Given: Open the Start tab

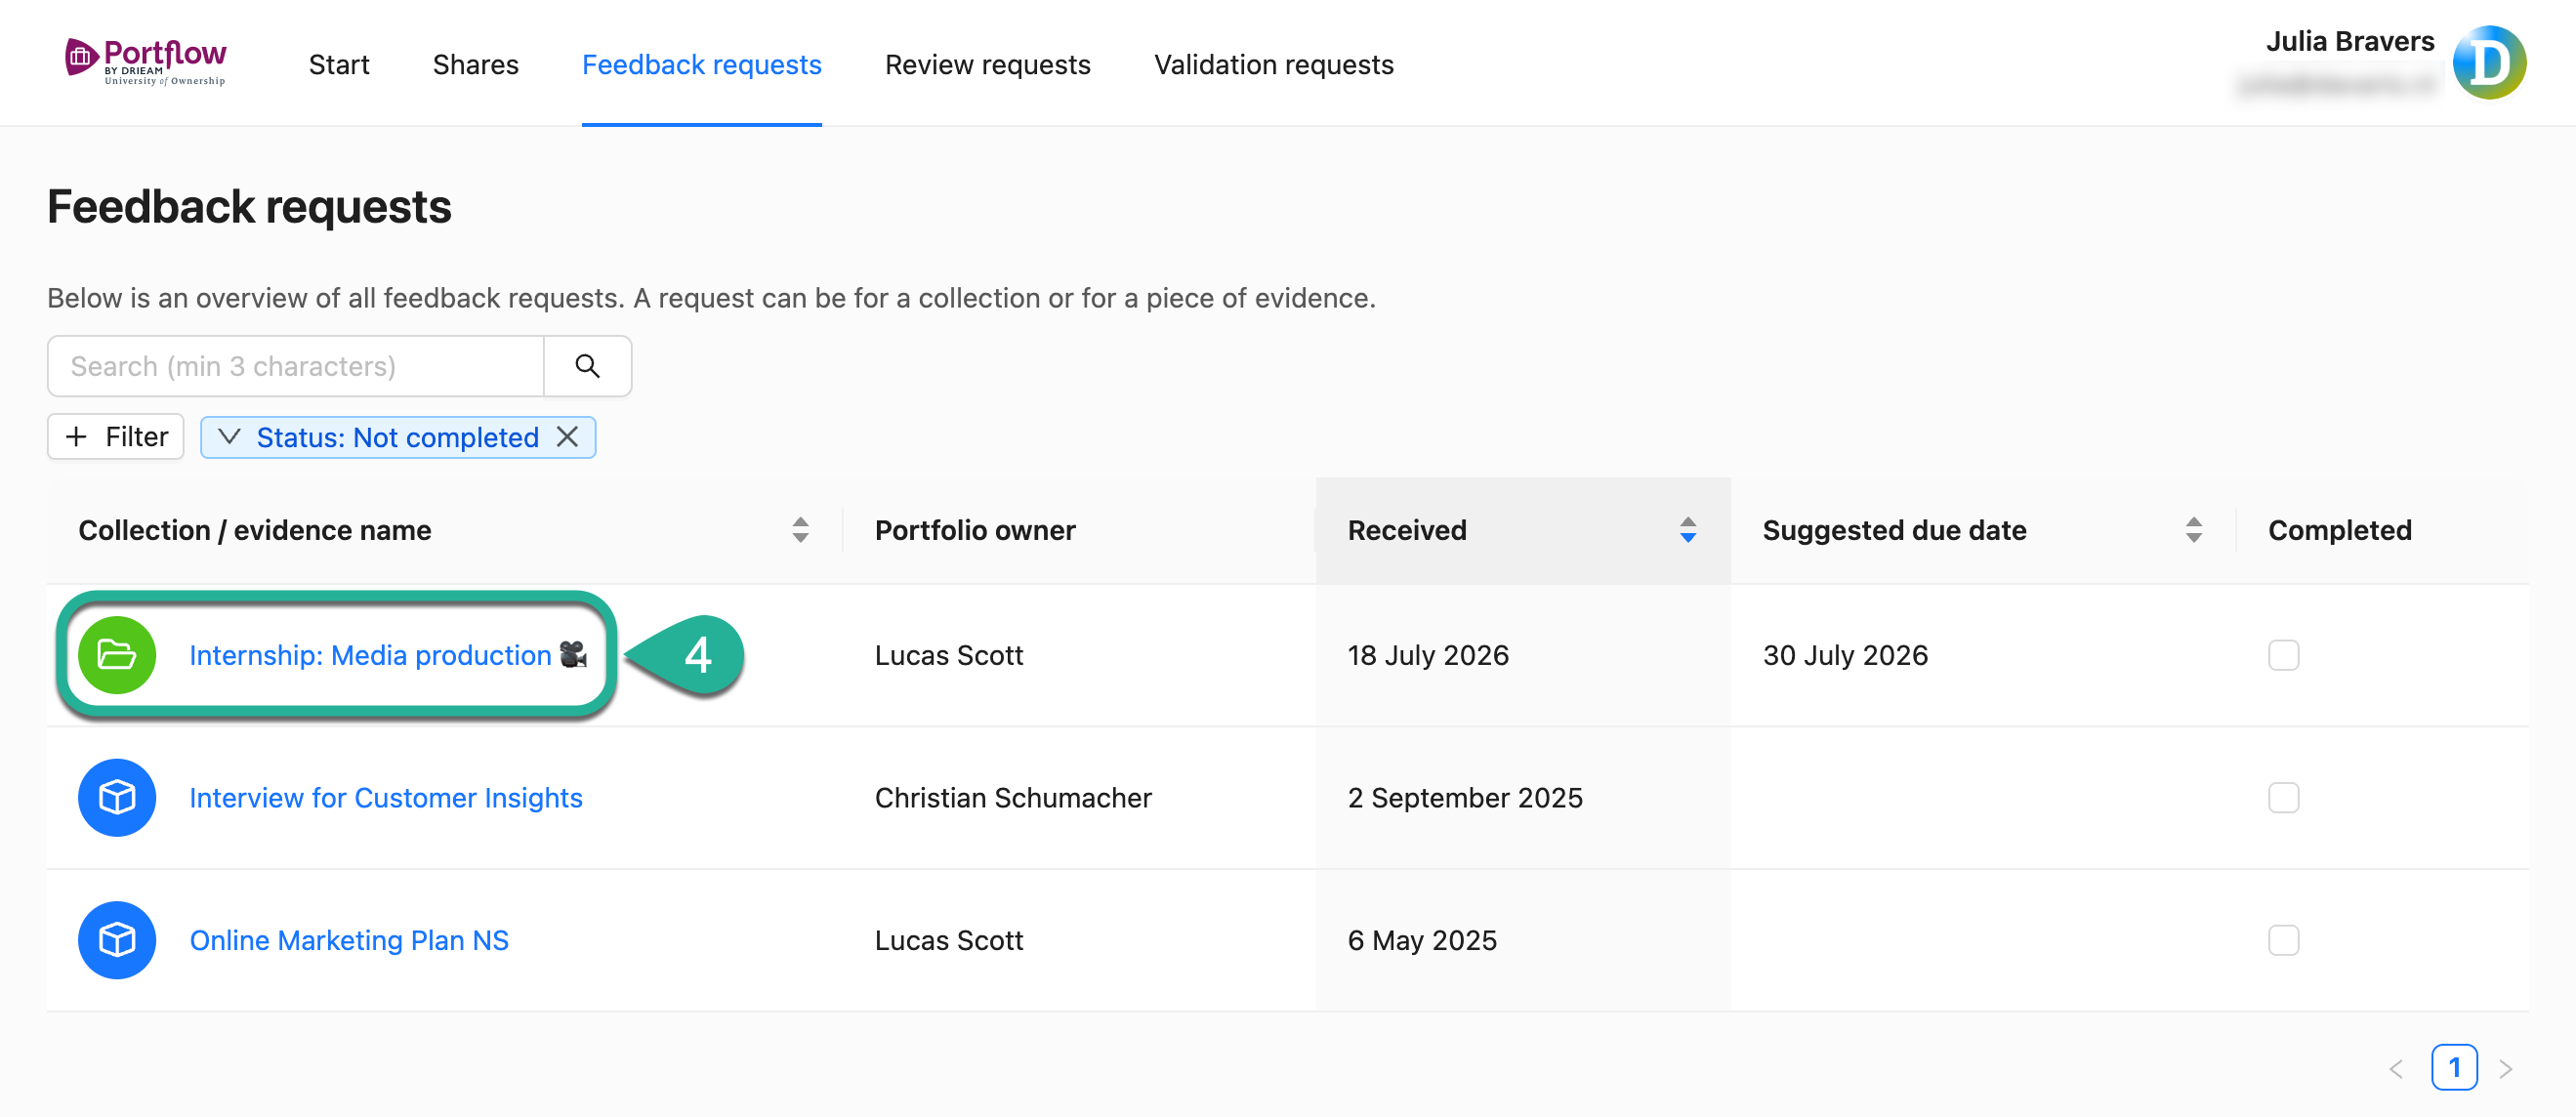Looking at the screenshot, I should (339, 65).
